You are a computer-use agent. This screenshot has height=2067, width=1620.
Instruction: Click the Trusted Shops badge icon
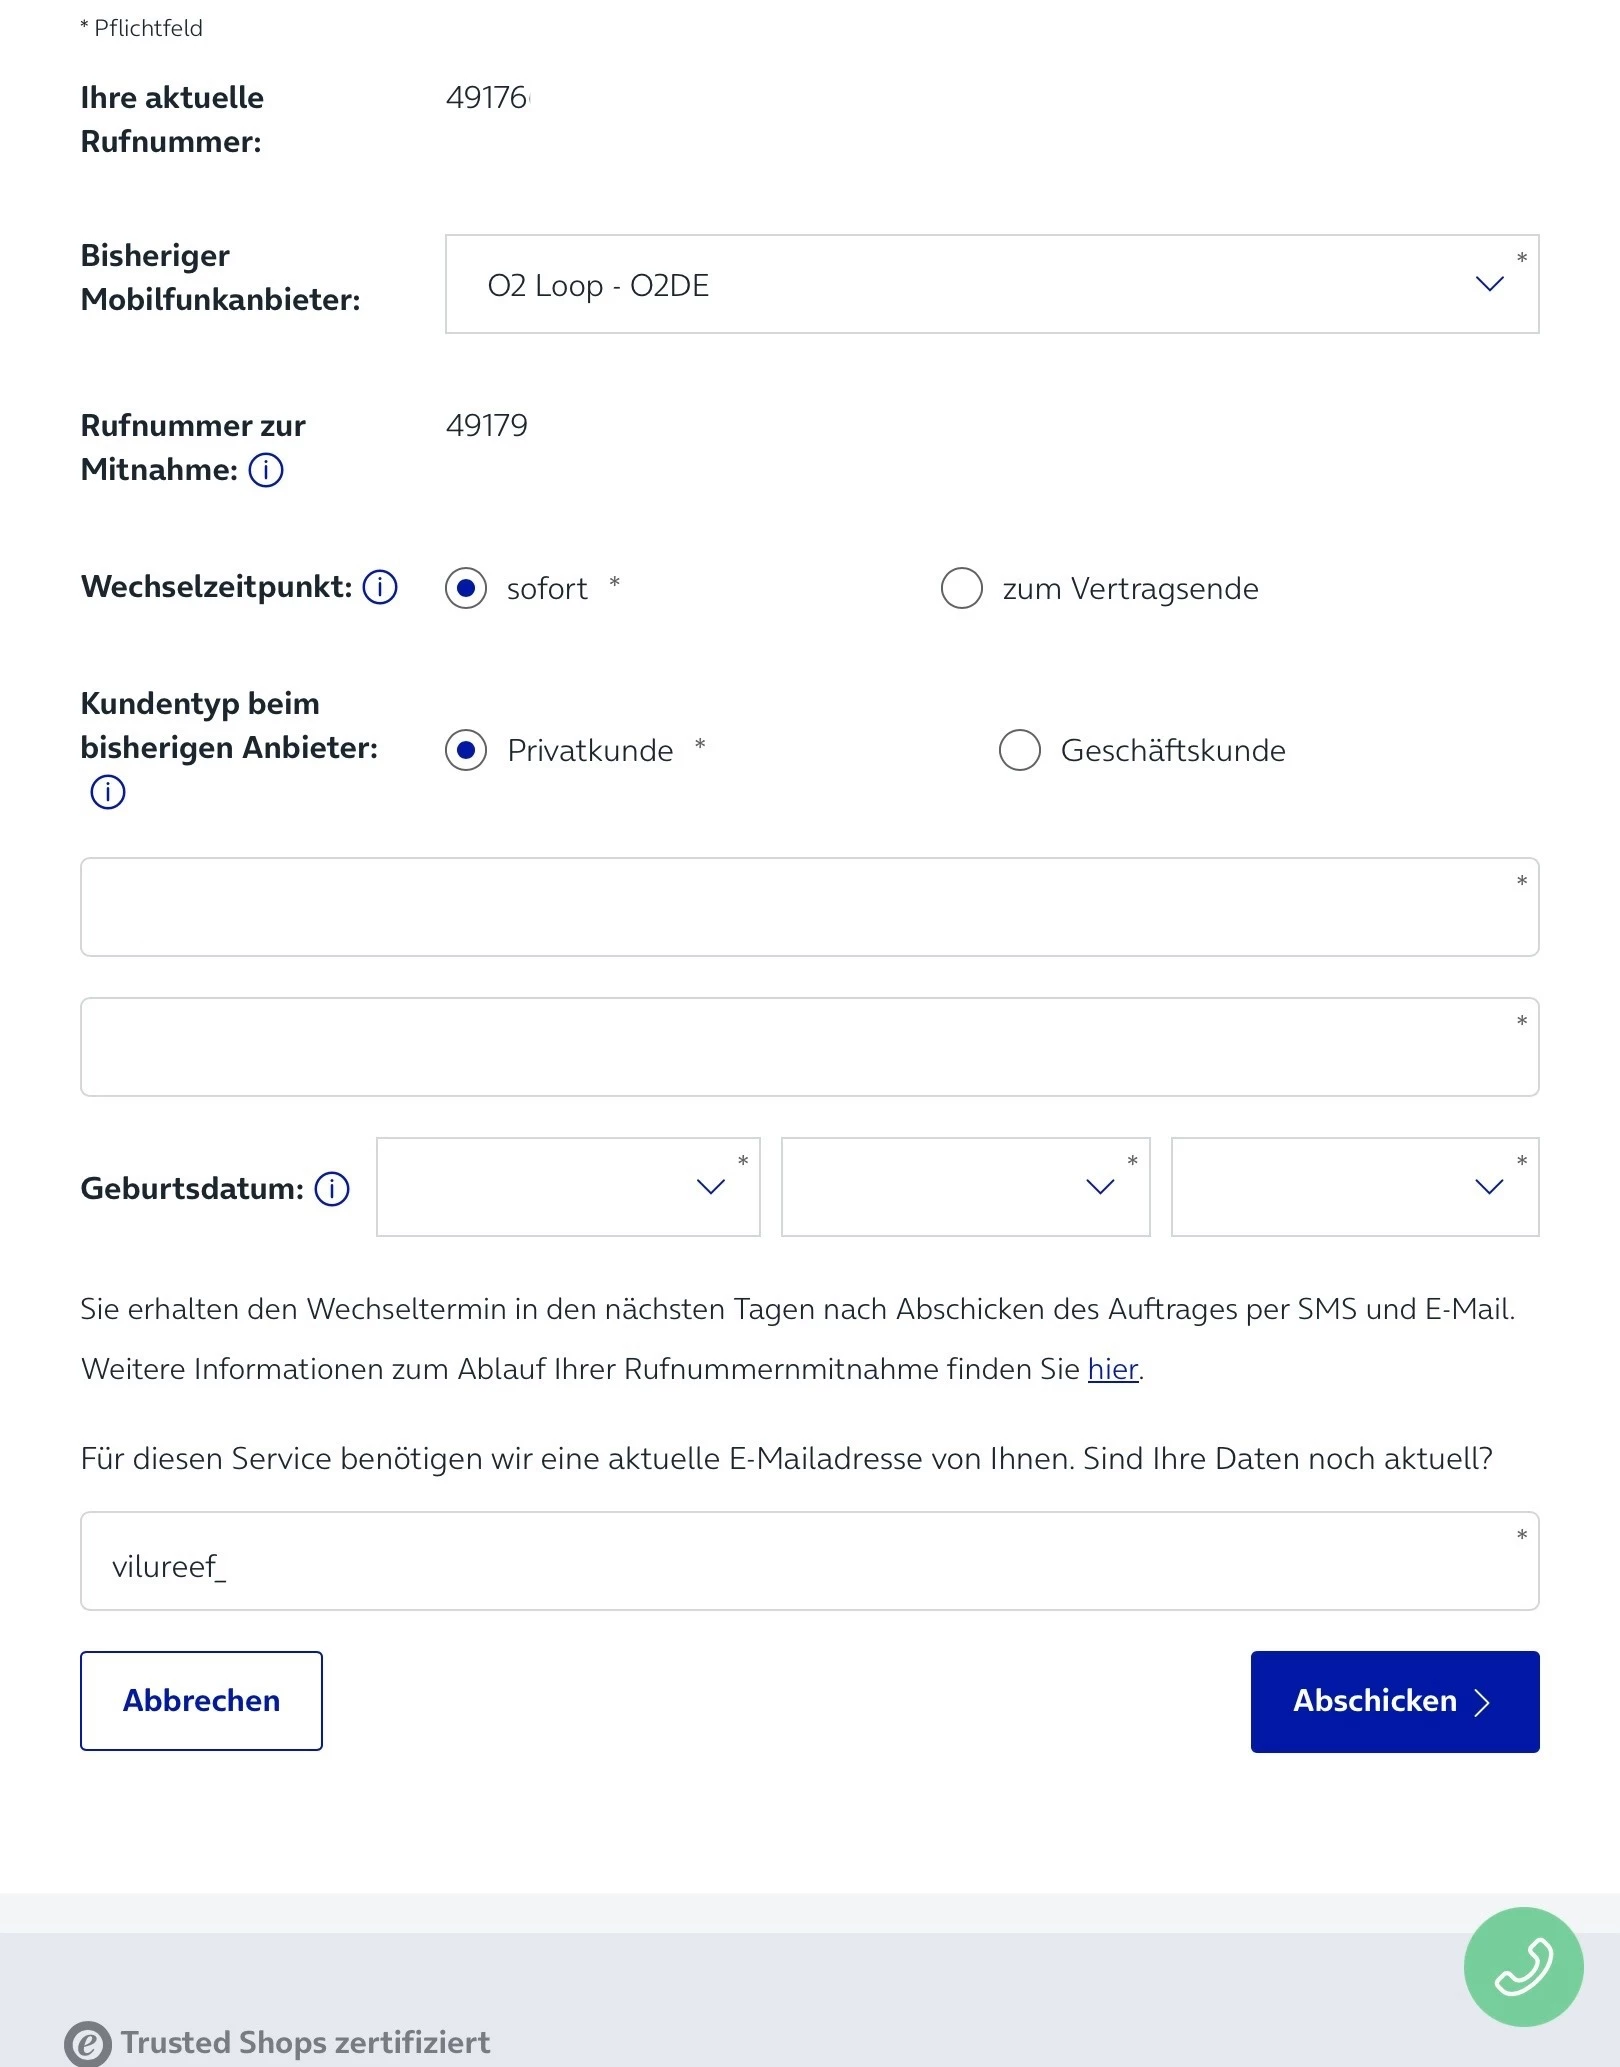[88, 2042]
